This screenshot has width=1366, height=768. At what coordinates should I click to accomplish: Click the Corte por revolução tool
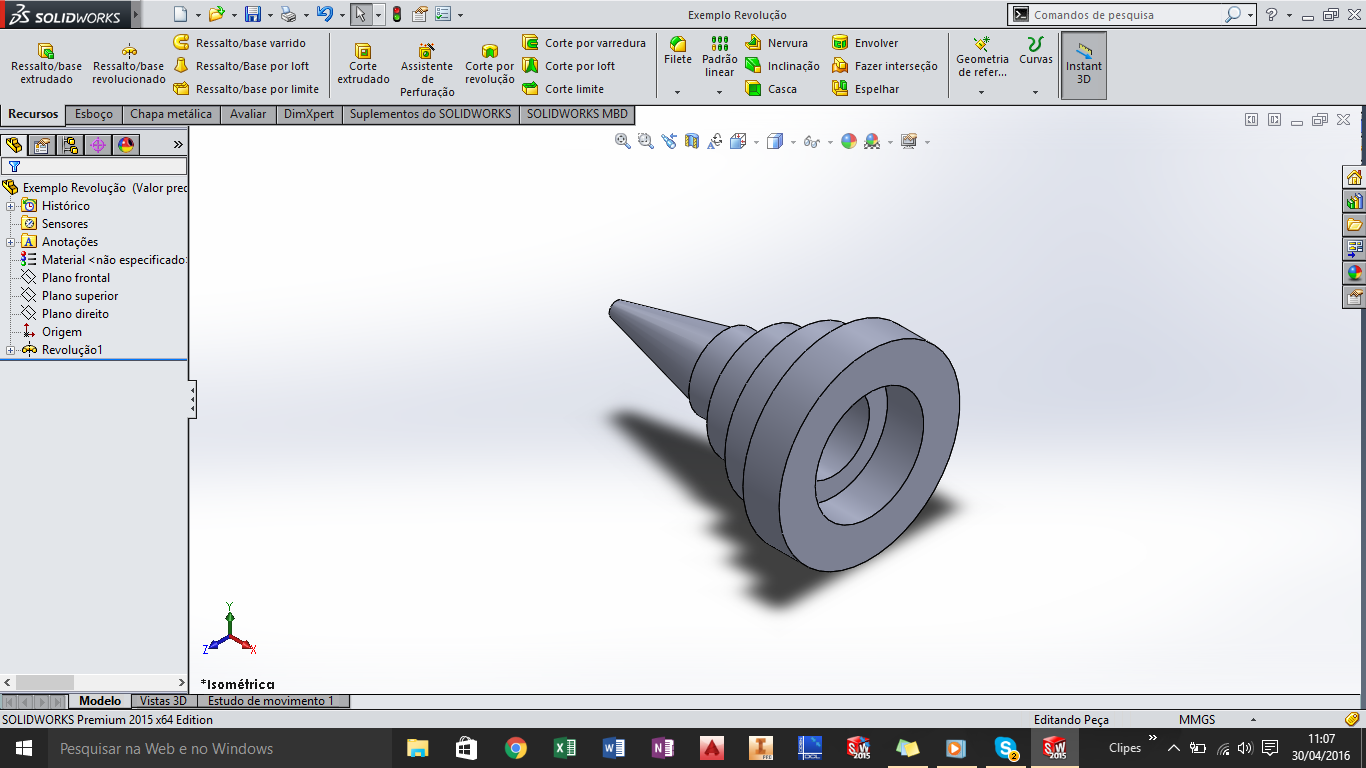coord(490,63)
